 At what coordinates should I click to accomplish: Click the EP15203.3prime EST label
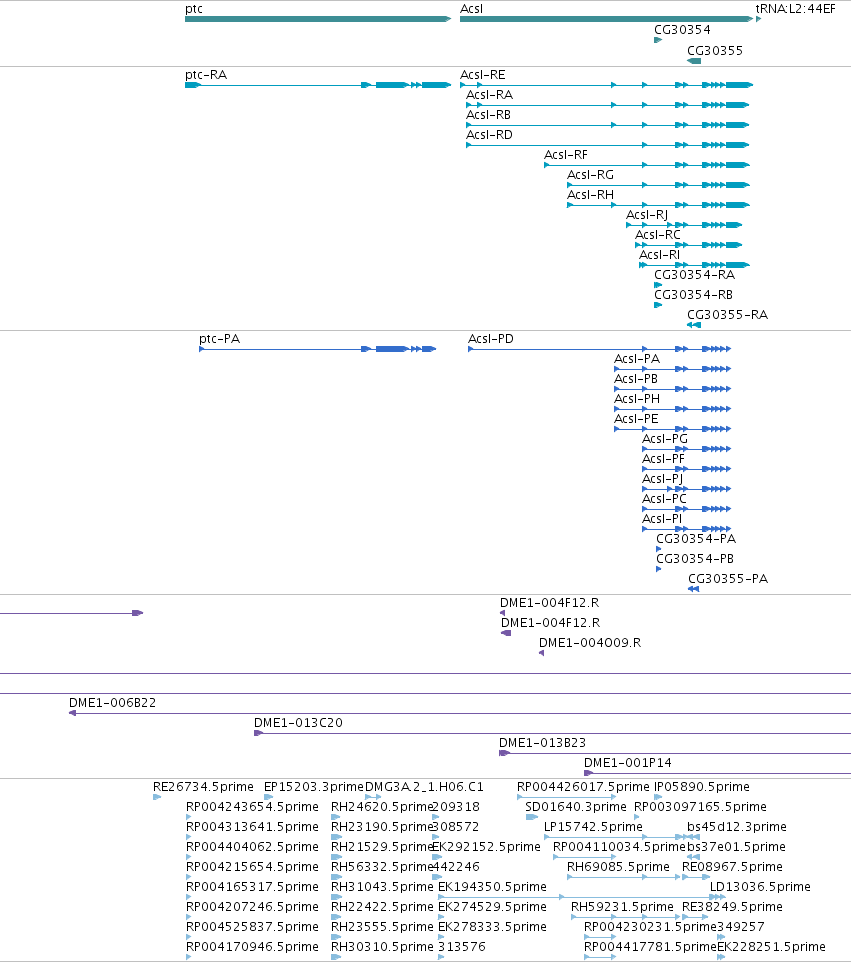pyautogui.click(x=314, y=787)
